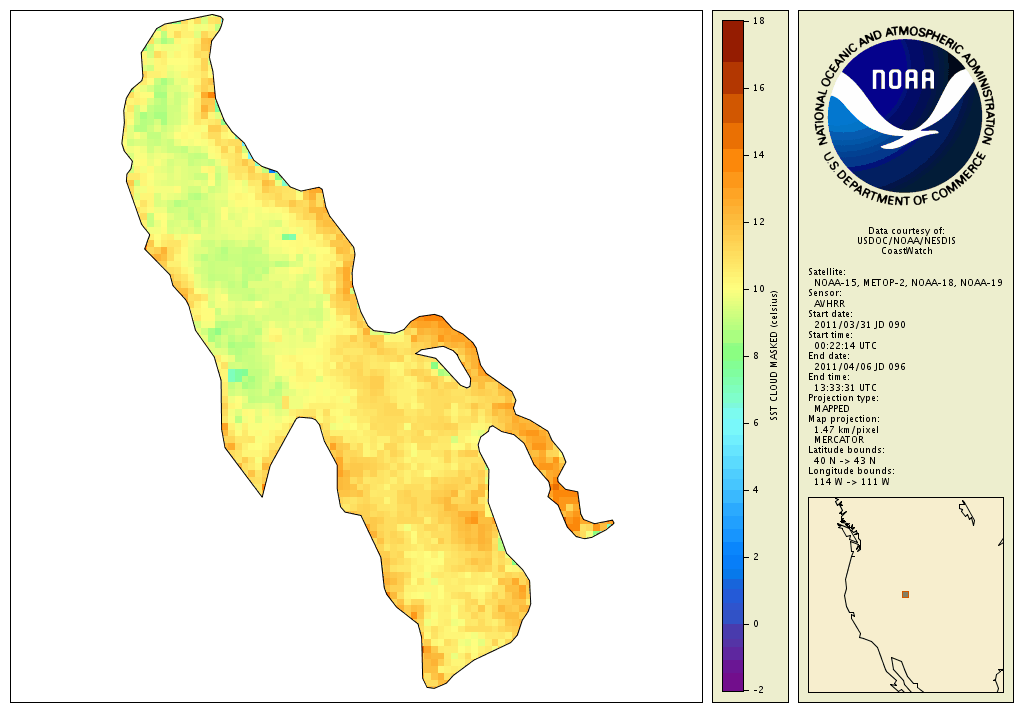Click the 00:22:14 UTC value
1023x712 pixels.
coord(846,345)
